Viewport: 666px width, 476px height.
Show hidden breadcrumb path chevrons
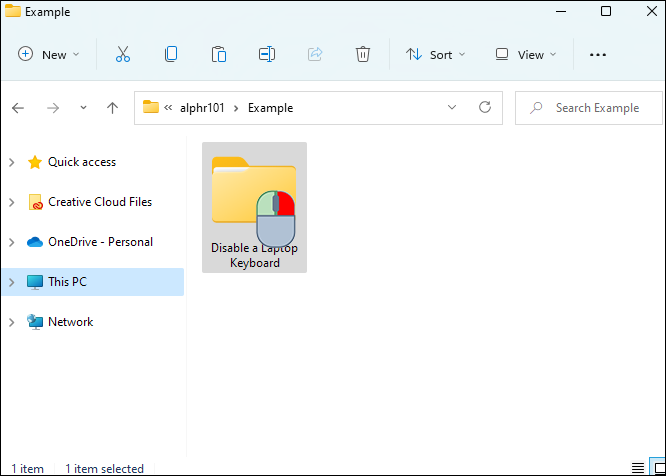(x=168, y=107)
